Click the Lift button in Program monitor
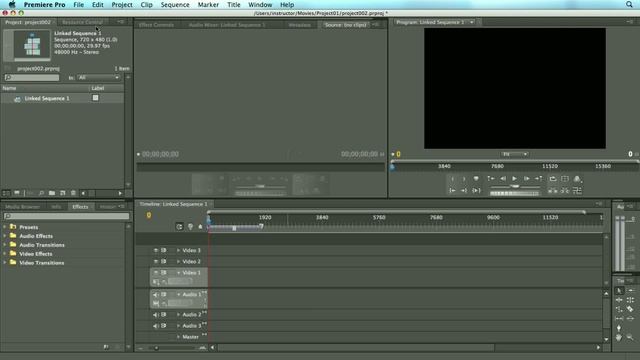 pos(553,191)
